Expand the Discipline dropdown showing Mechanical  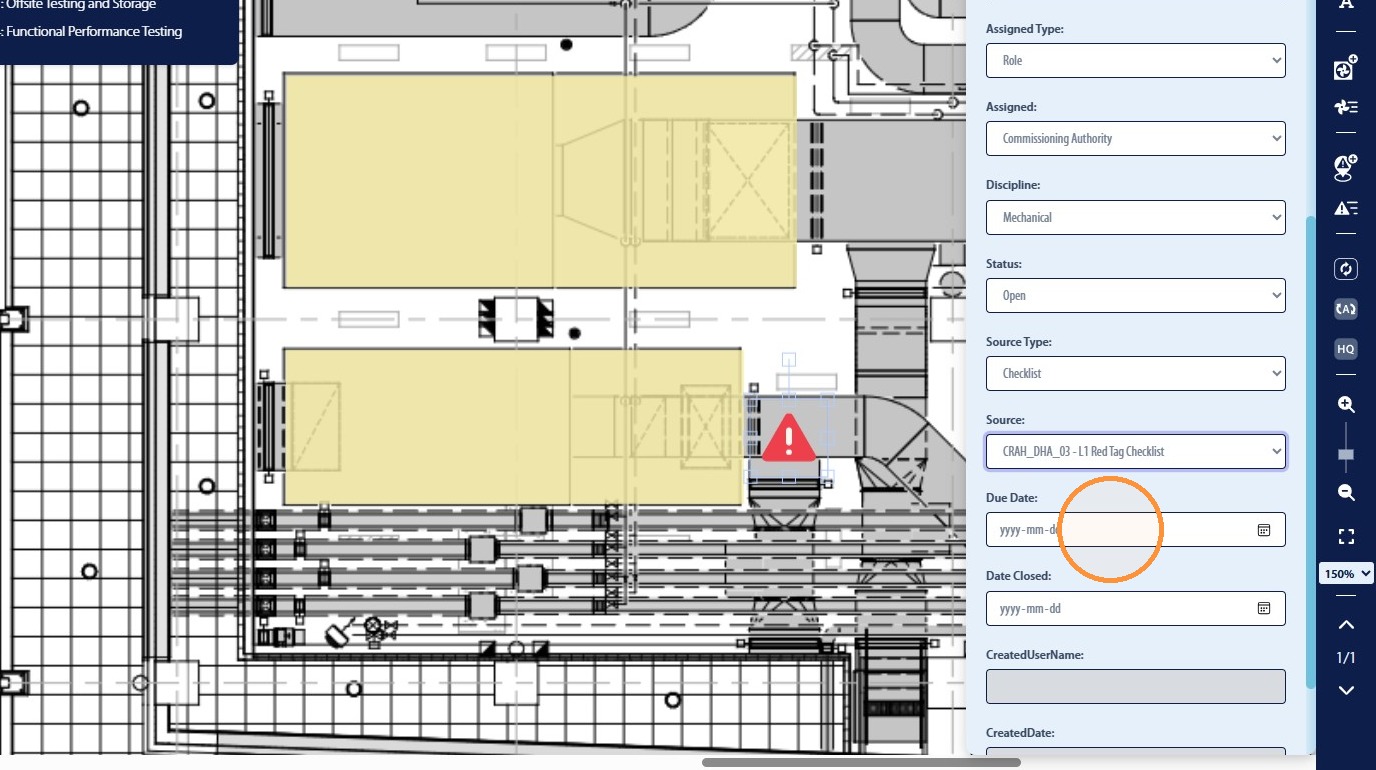click(x=1136, y=217)
